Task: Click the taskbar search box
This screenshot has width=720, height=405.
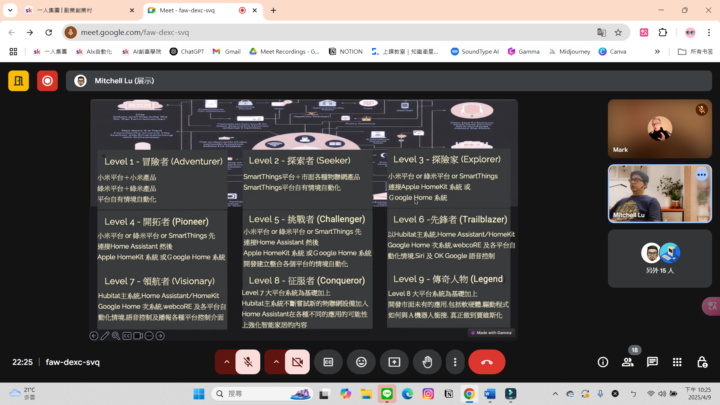Action: click(x=262, y=394)
